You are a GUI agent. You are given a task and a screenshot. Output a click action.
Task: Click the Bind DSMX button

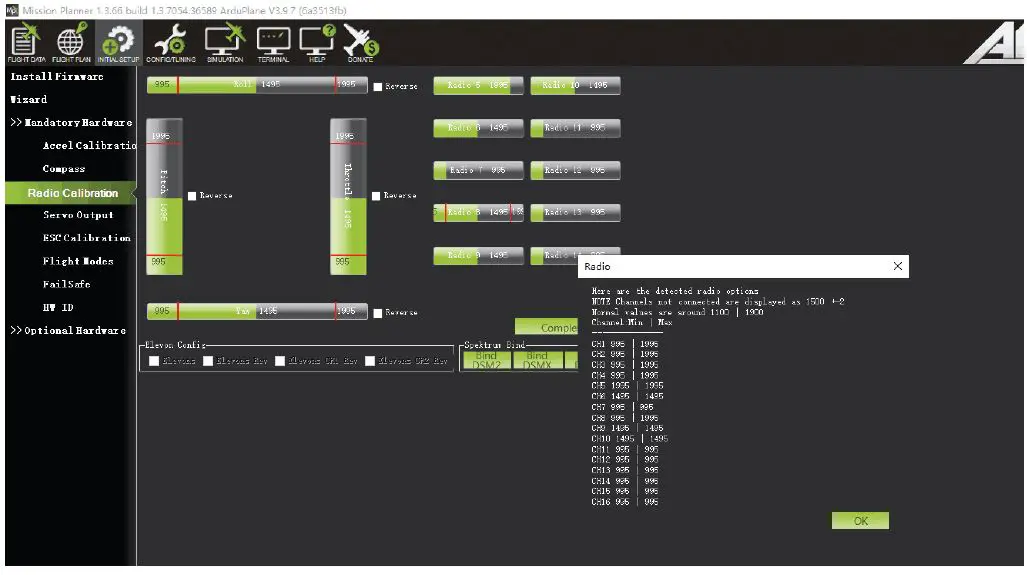pos(537,360)
